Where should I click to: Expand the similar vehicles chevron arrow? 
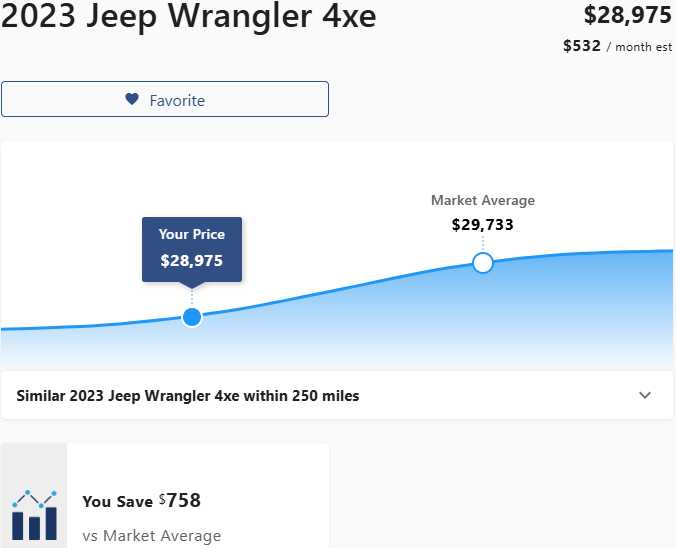click(645, 395)
